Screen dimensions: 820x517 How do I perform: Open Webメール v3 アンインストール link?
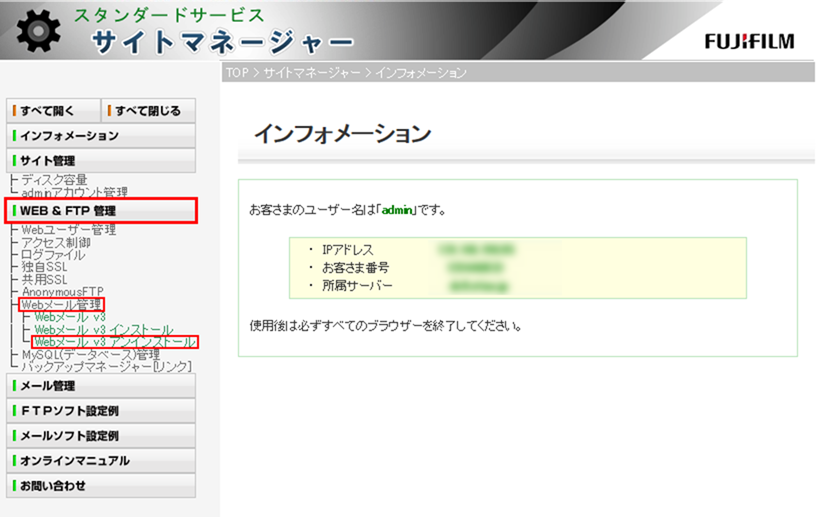(115, 342)
